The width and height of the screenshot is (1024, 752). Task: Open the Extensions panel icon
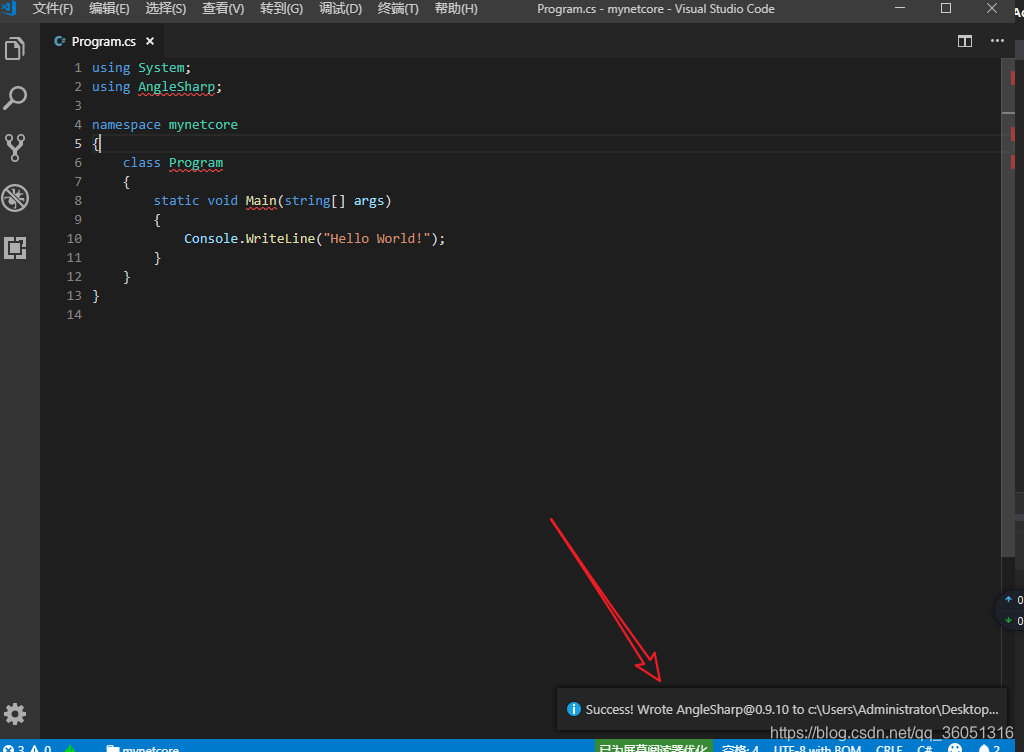15,247
